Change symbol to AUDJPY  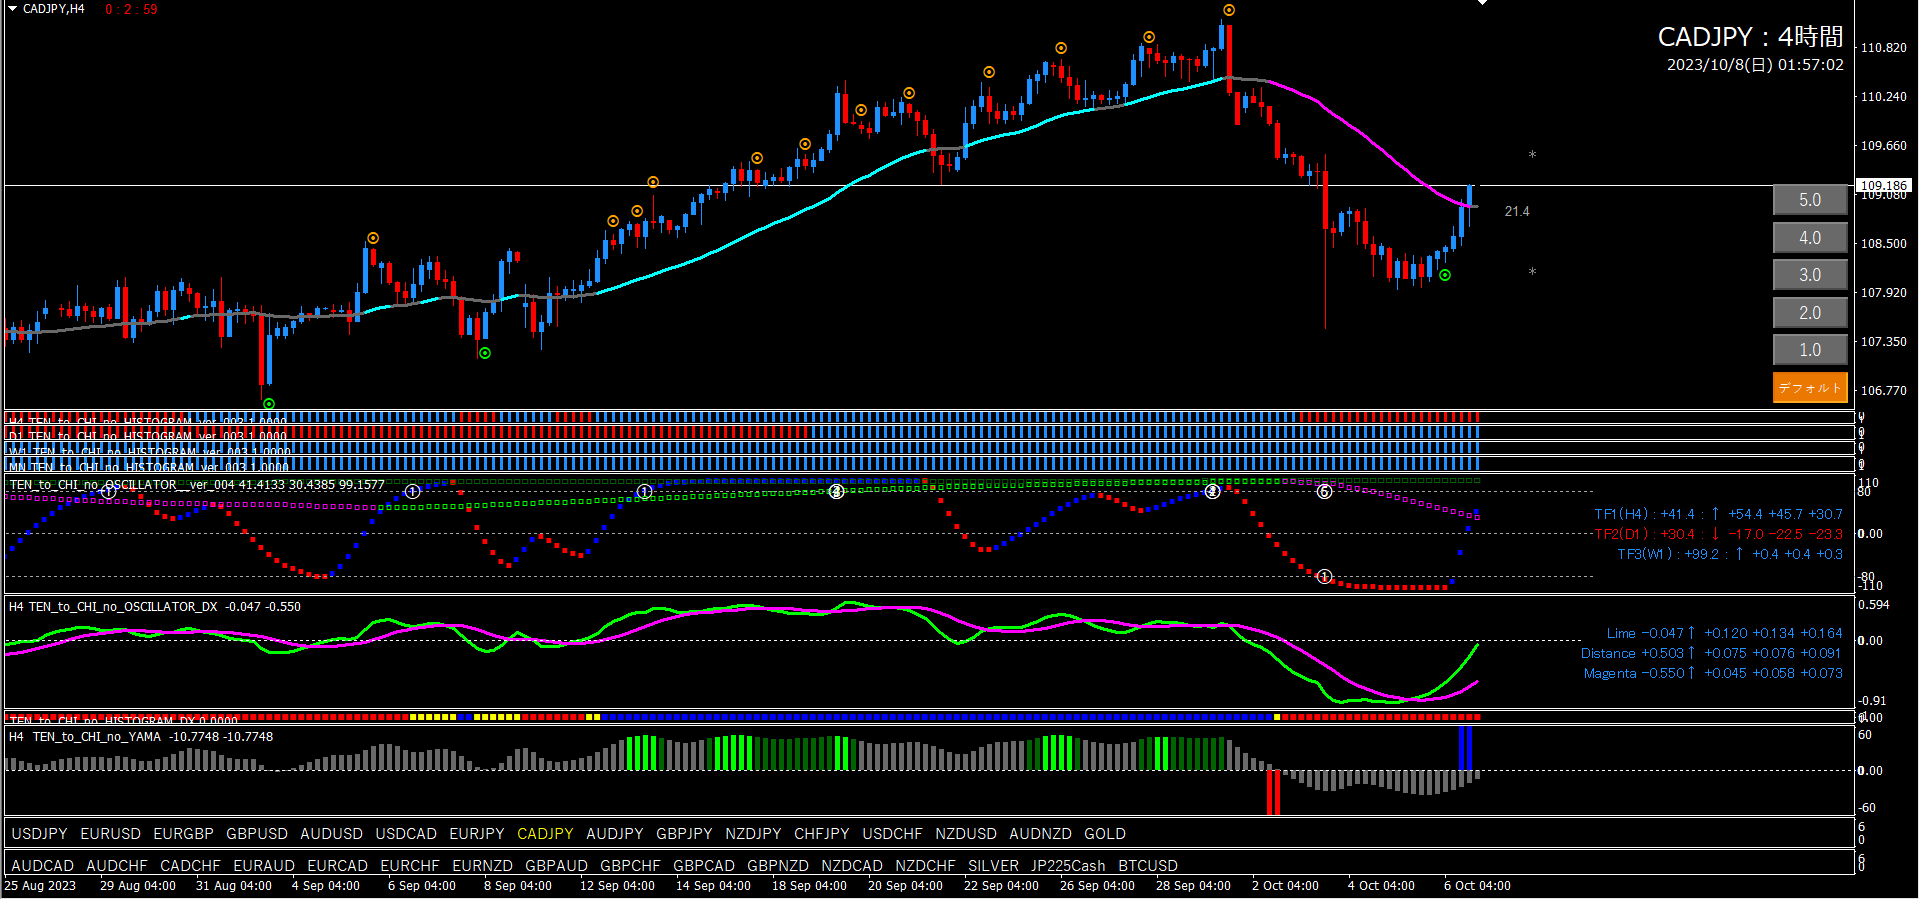click(x=615, y=834)
